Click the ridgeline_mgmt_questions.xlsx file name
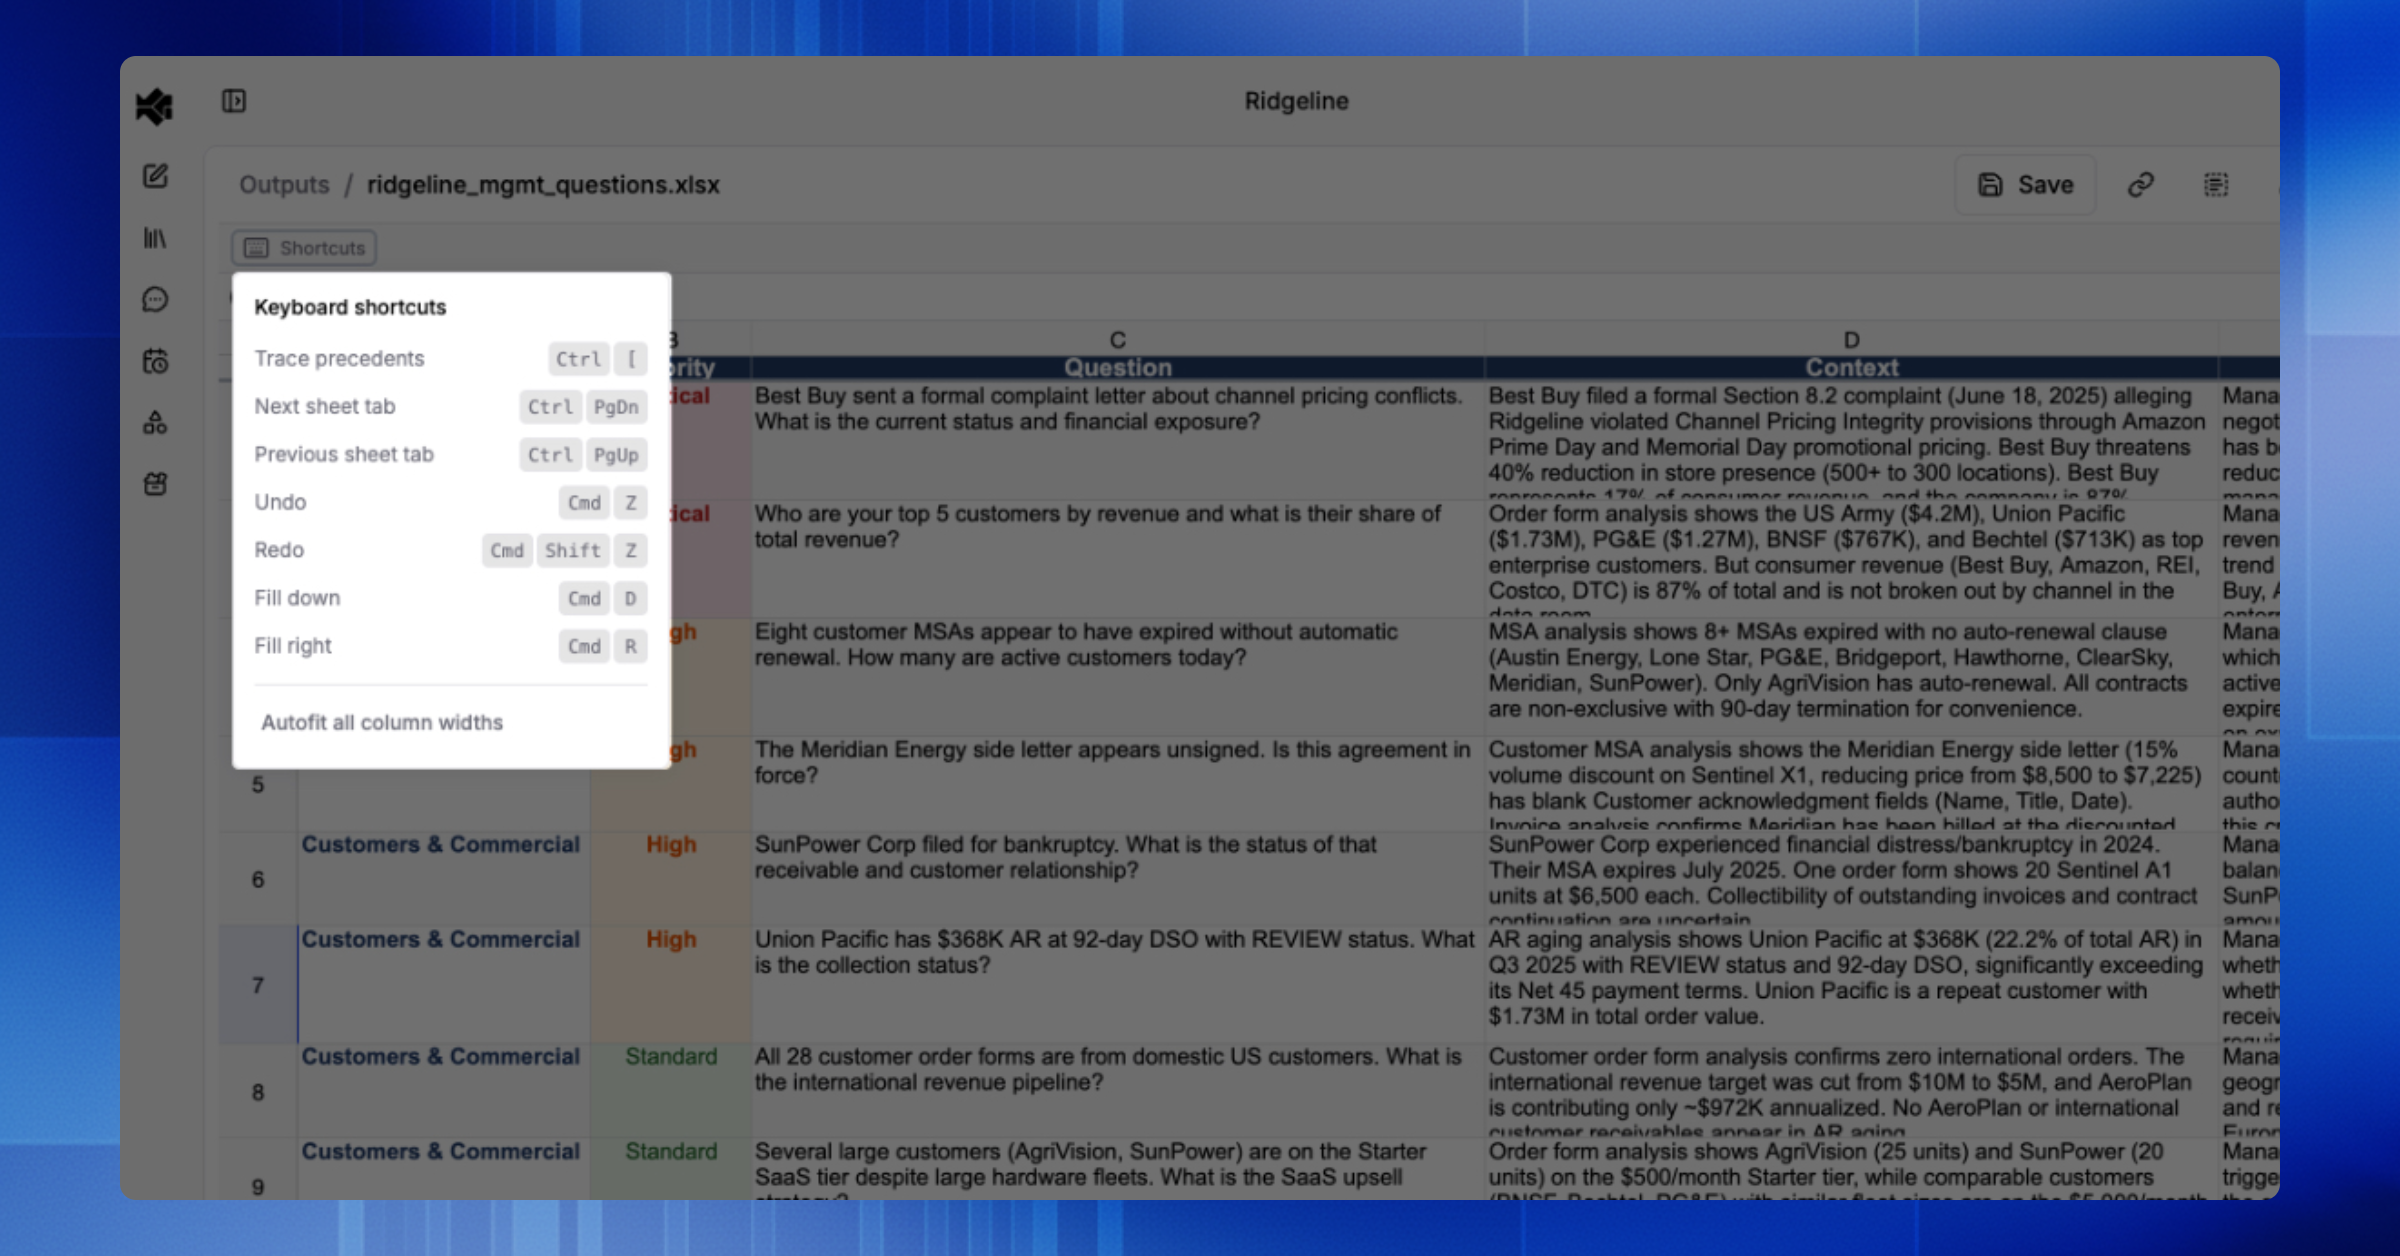Viewport: 2400px width, 1256px height. [543, 185]
